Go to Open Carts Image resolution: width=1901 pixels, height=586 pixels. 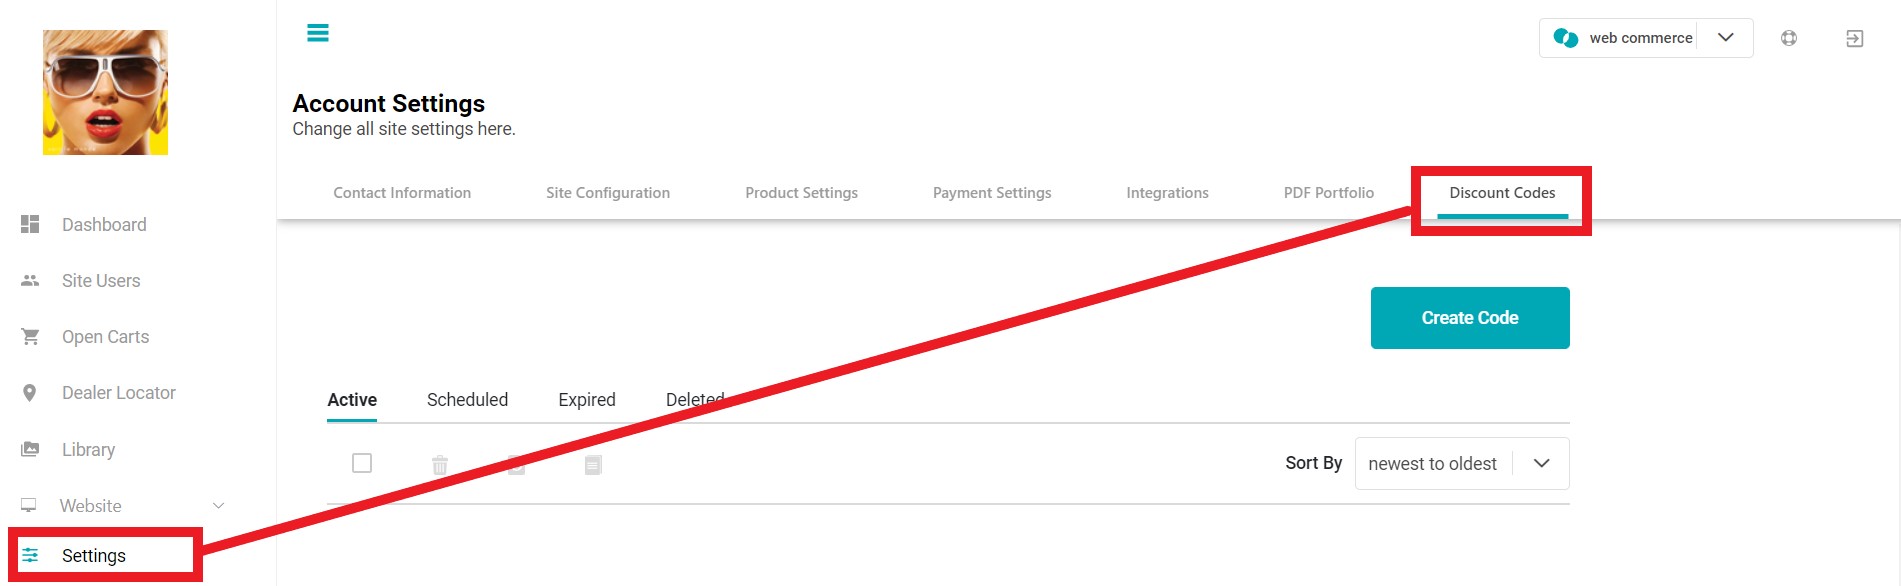[x=105, y=337]
